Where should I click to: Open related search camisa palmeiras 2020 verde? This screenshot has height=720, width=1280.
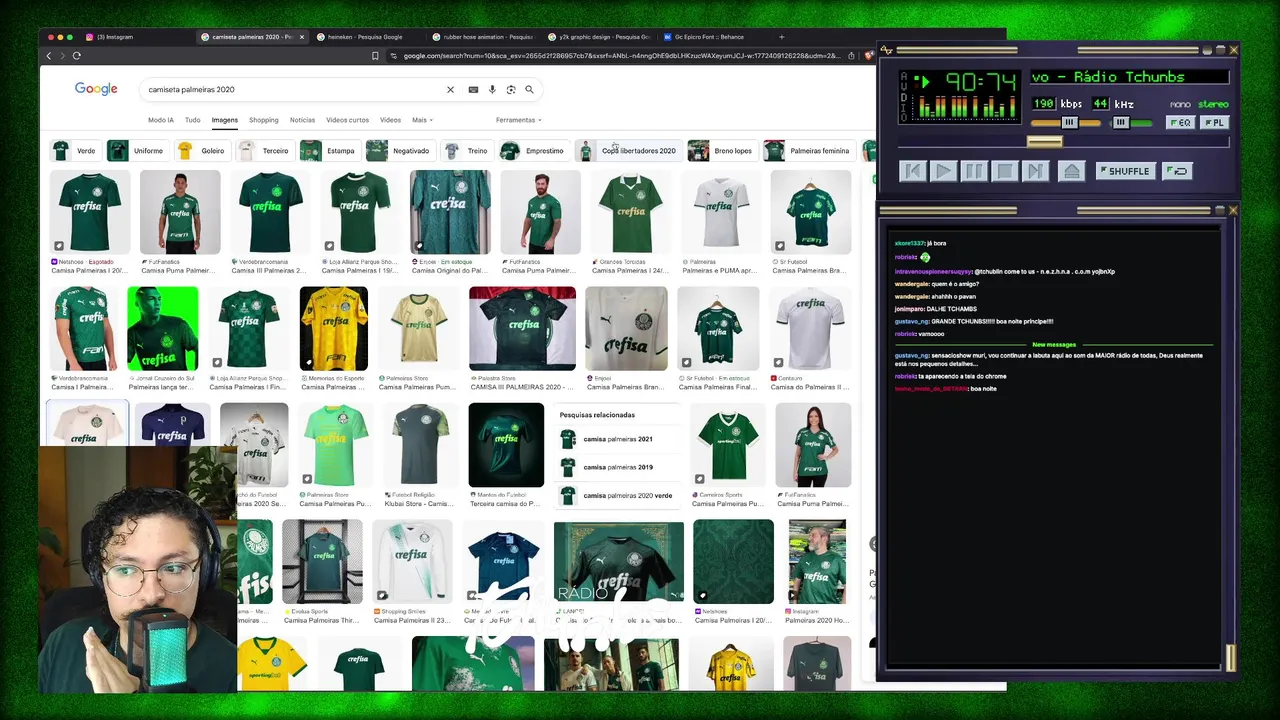(x=616, y=495)
